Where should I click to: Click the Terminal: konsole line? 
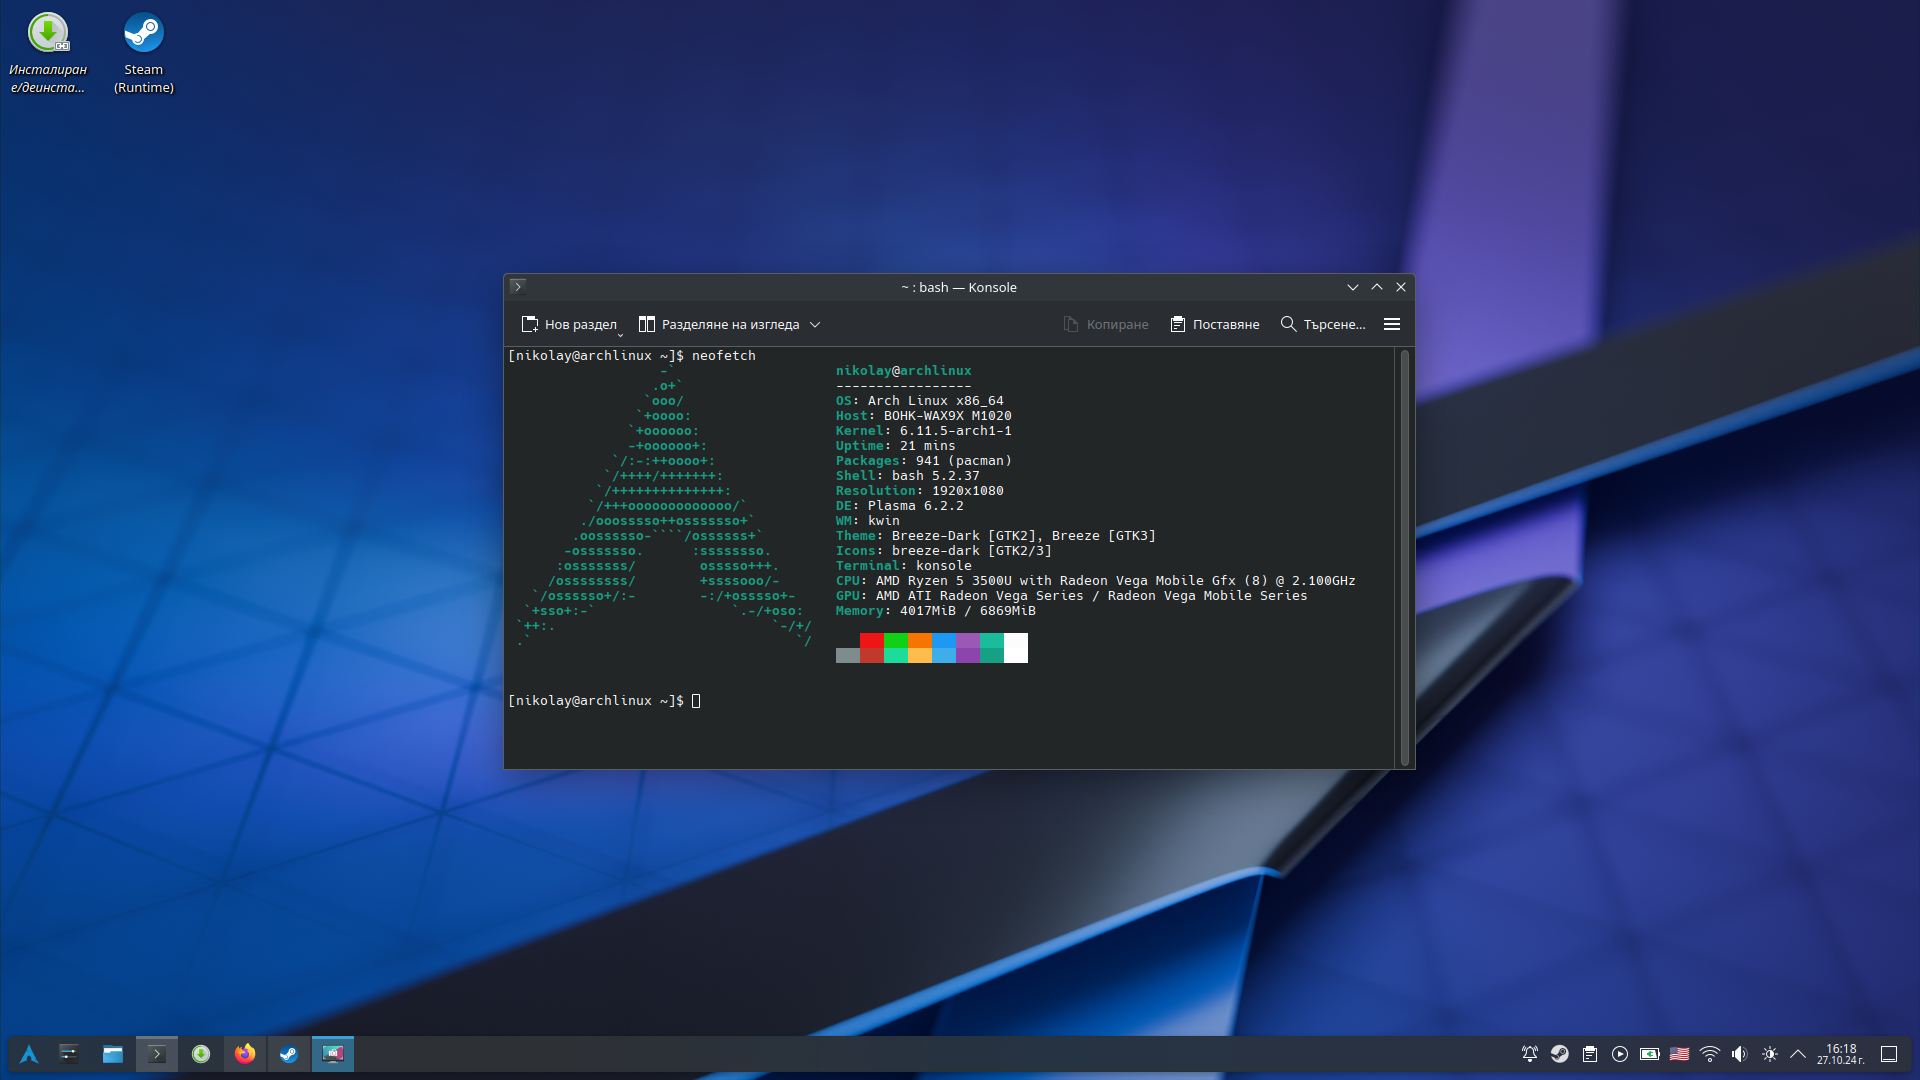click(904, 566)
